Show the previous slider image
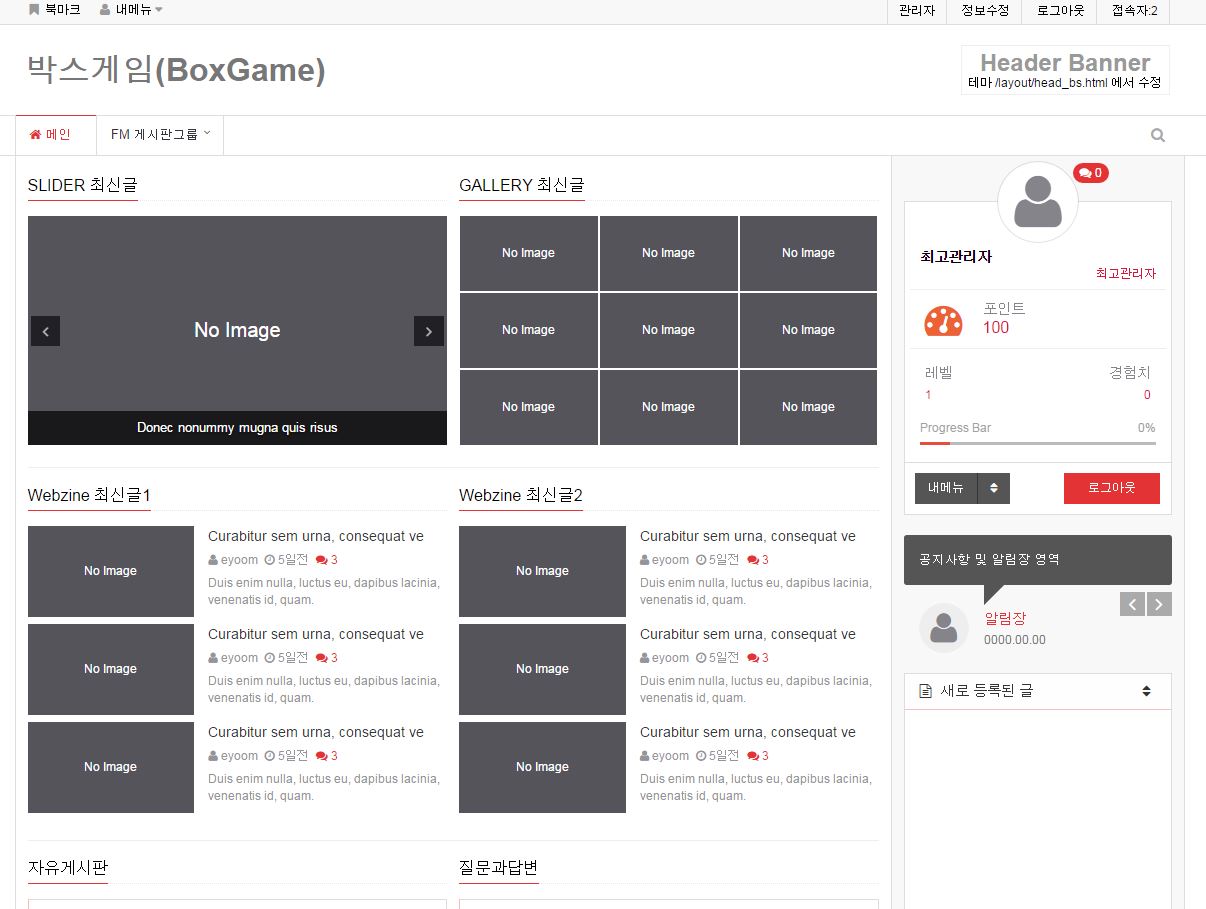Viewport: 1206px width, 909px height. click(45, 331)
